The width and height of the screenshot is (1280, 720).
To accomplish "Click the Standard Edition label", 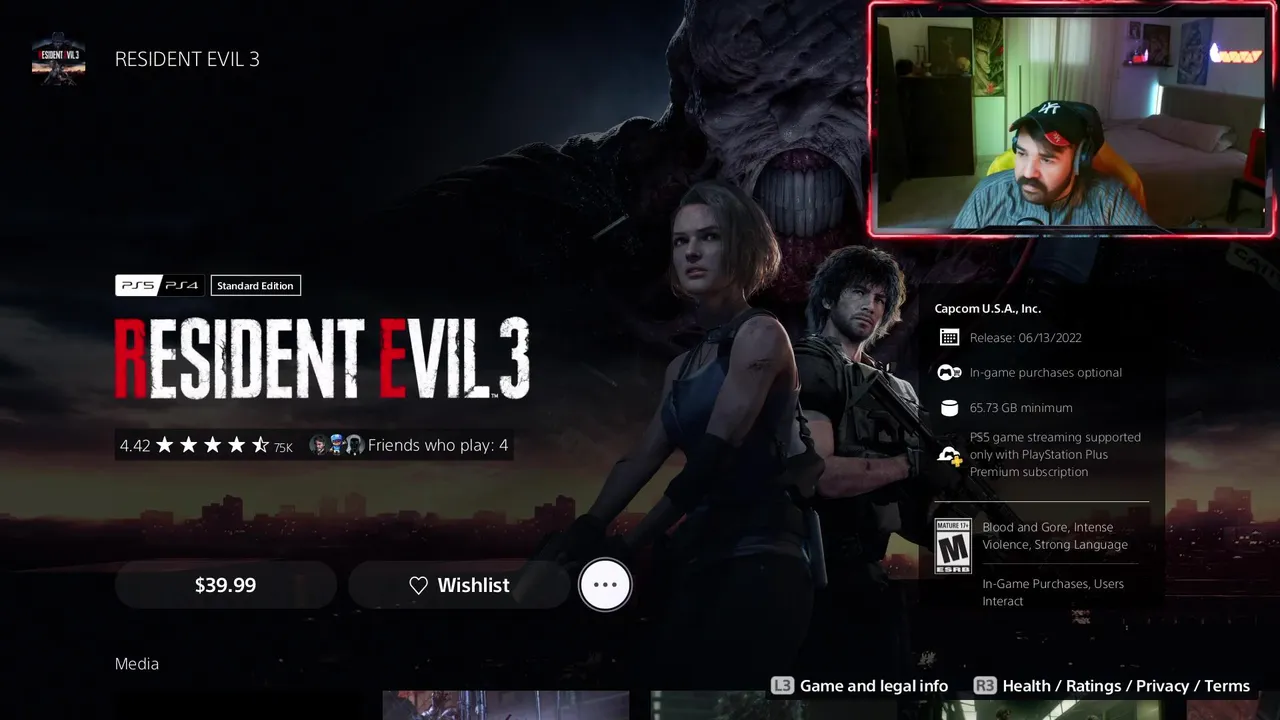I will [255, 286].
